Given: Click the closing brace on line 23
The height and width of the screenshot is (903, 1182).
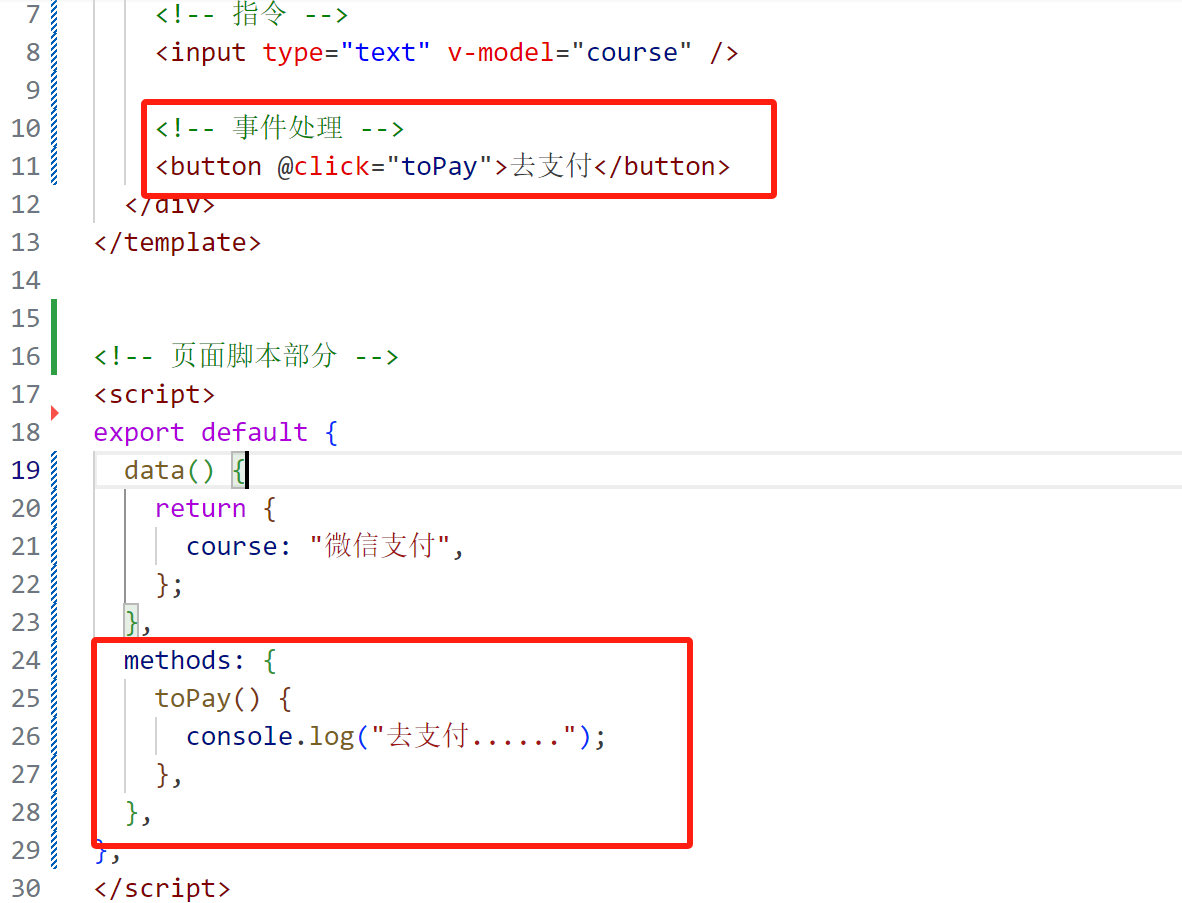Looking at the screenshot, I should pos(131,623).
